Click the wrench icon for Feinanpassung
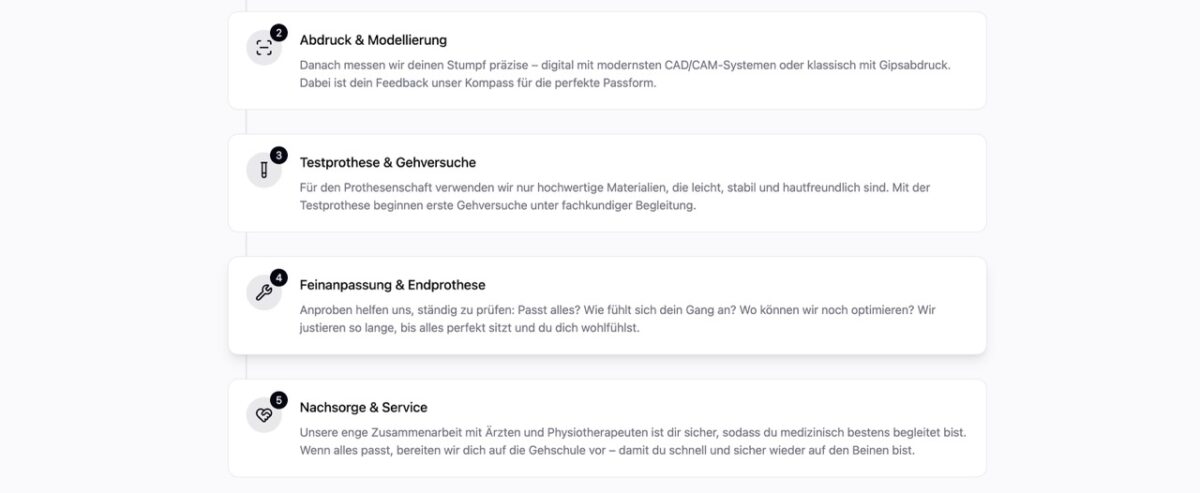 (264, 293)
